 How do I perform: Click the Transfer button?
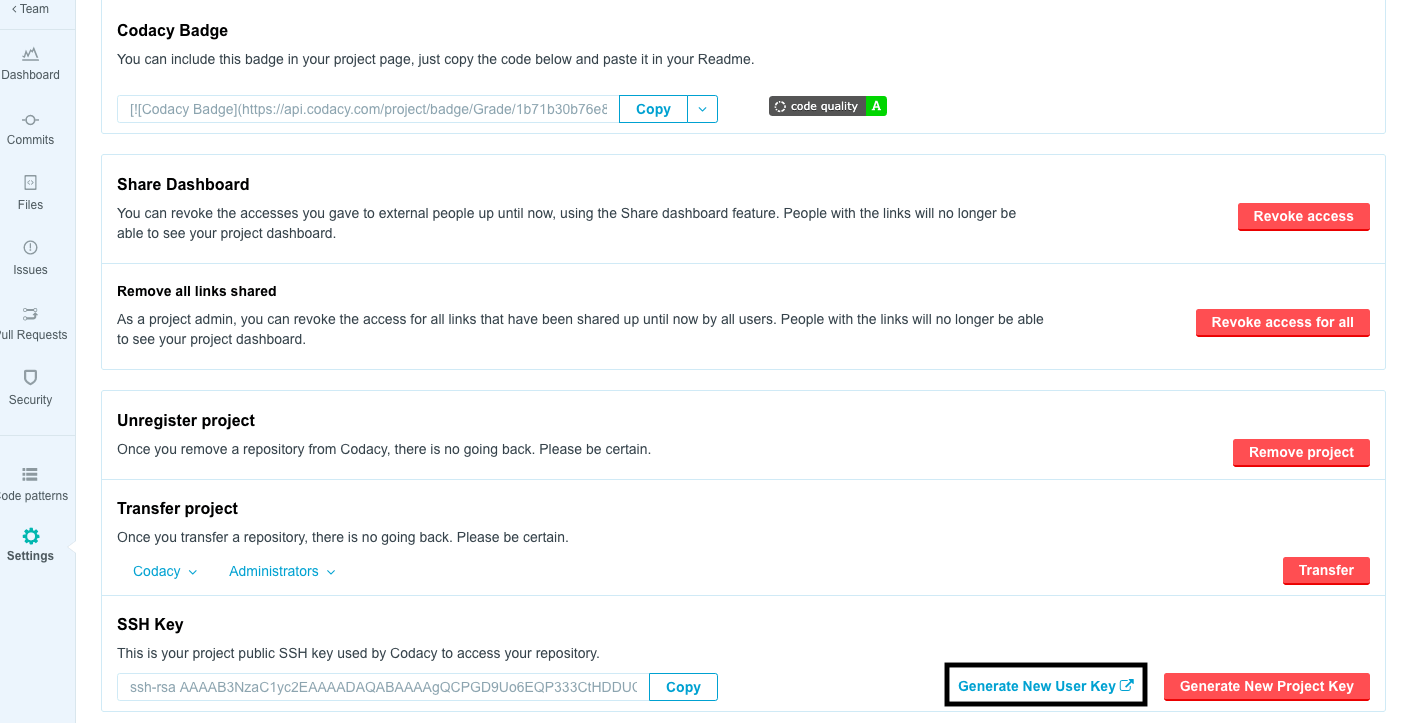[1326, 570]
